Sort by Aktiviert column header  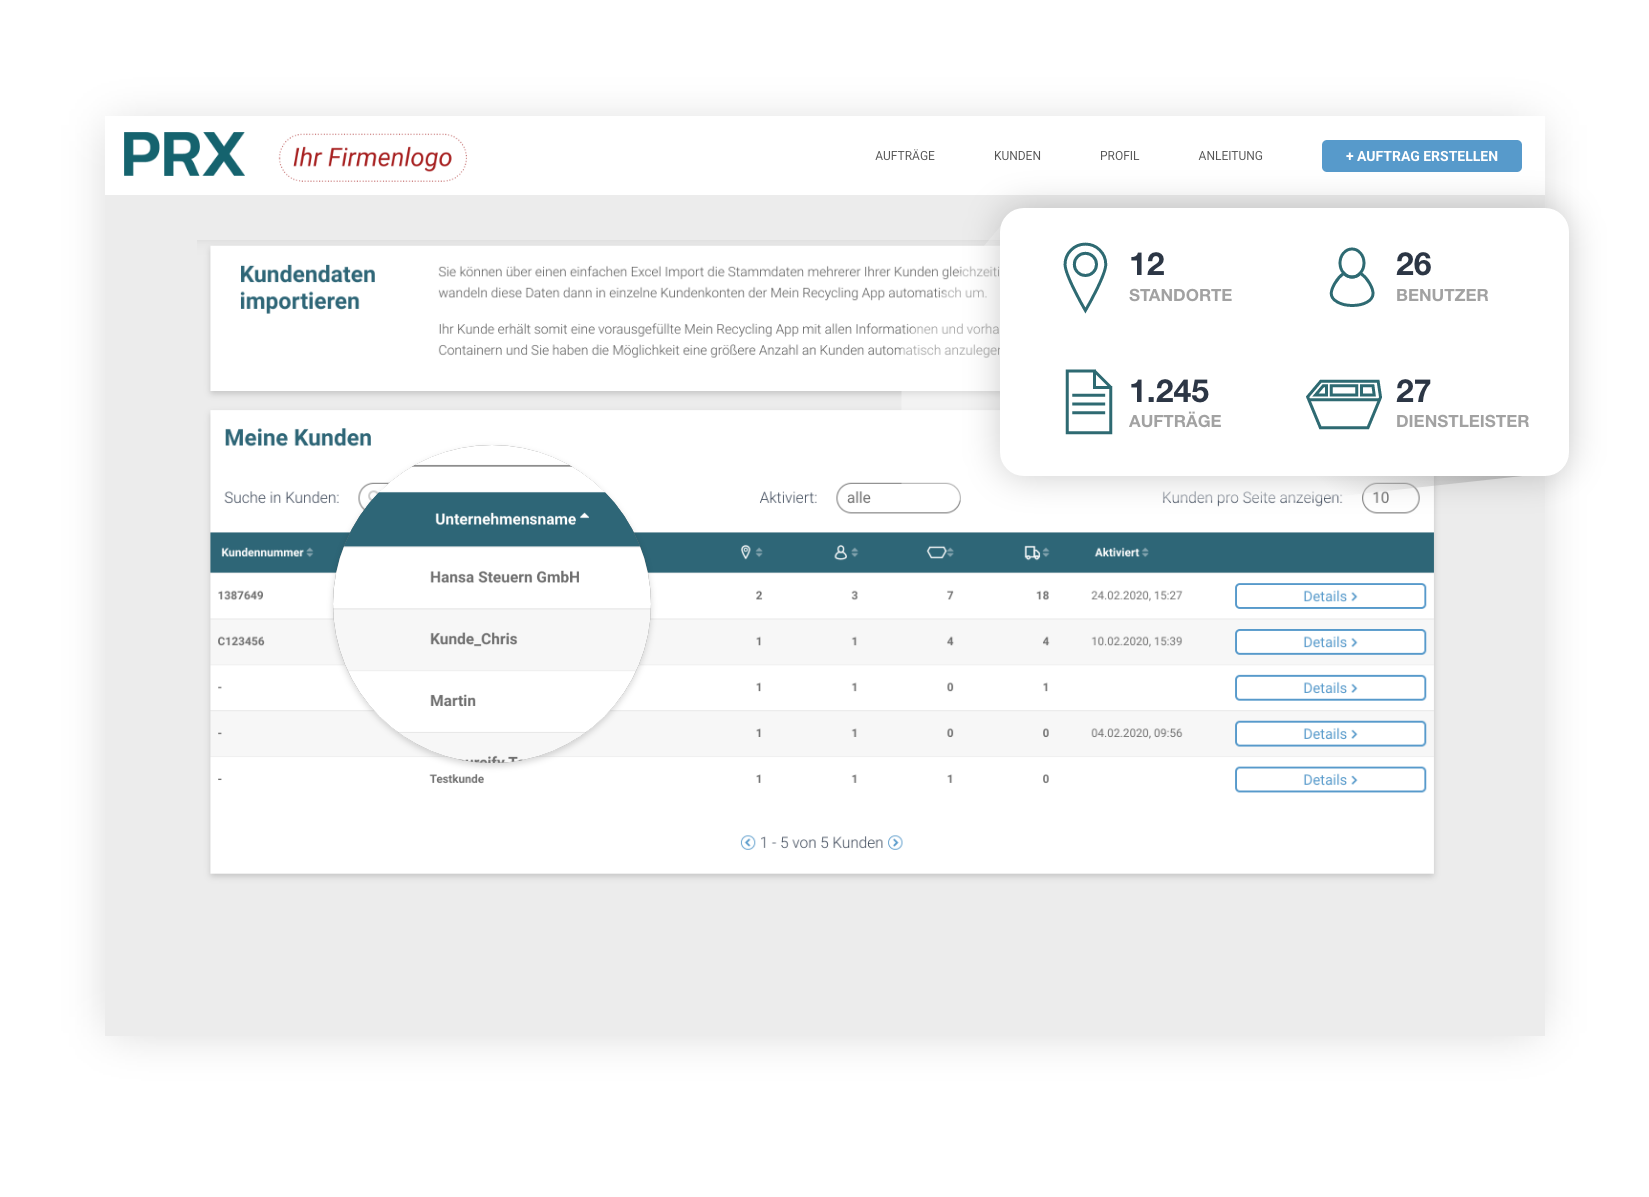pos(1121,553)
